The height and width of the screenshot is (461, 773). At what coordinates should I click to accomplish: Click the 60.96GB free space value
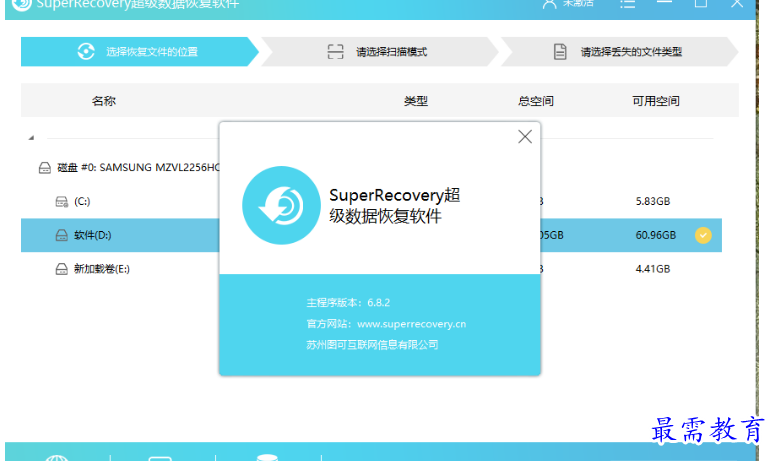(x=656, y=235)
